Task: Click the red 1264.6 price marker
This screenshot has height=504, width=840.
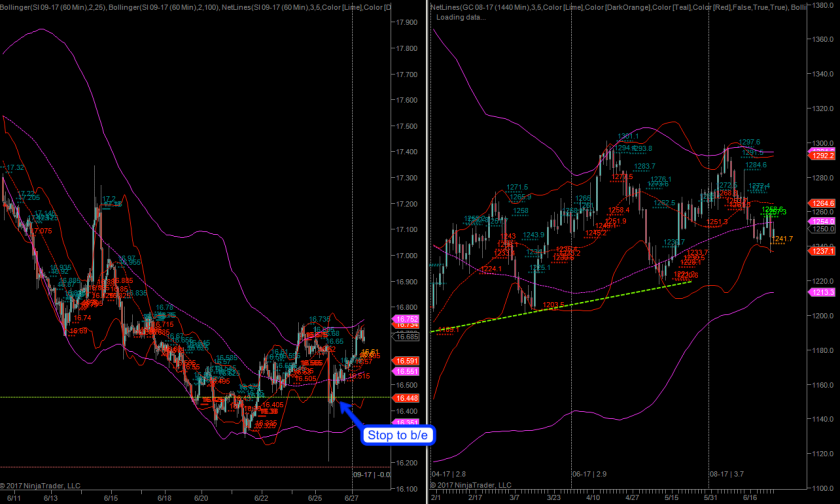Action: click(823, 203)
